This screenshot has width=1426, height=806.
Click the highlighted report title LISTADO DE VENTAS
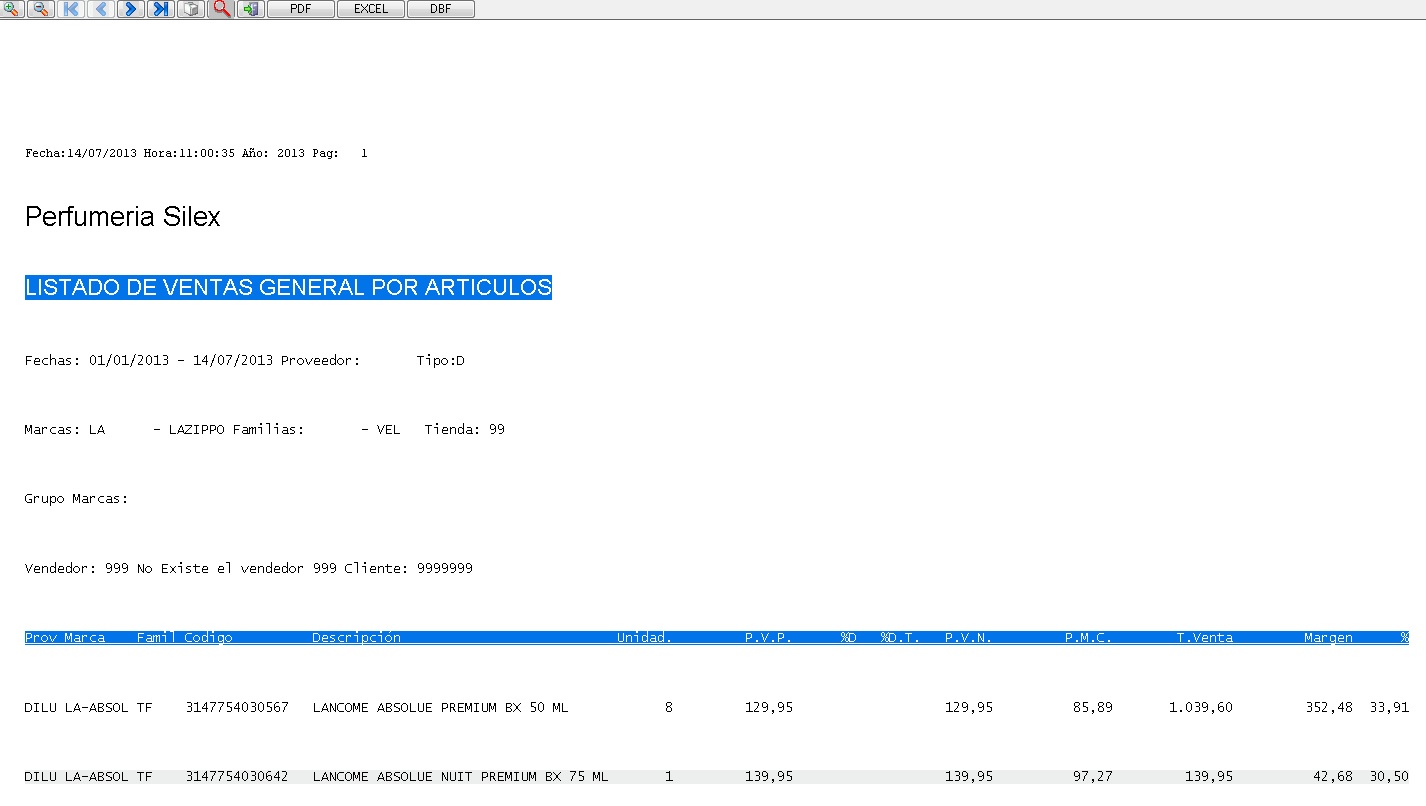pyautogui.click(x=288, y=288)
